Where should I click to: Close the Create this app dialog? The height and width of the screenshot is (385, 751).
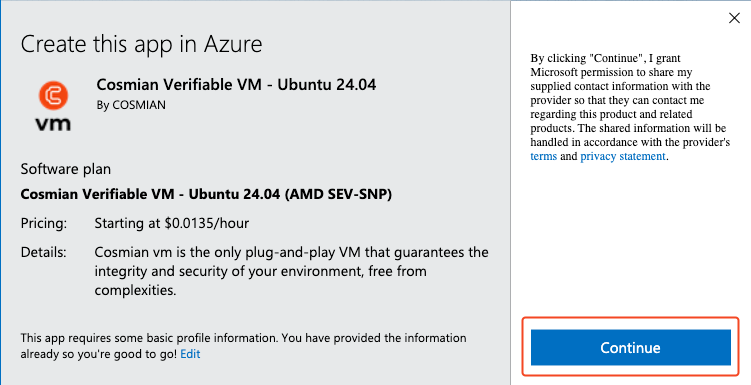[x=734, y=18]
